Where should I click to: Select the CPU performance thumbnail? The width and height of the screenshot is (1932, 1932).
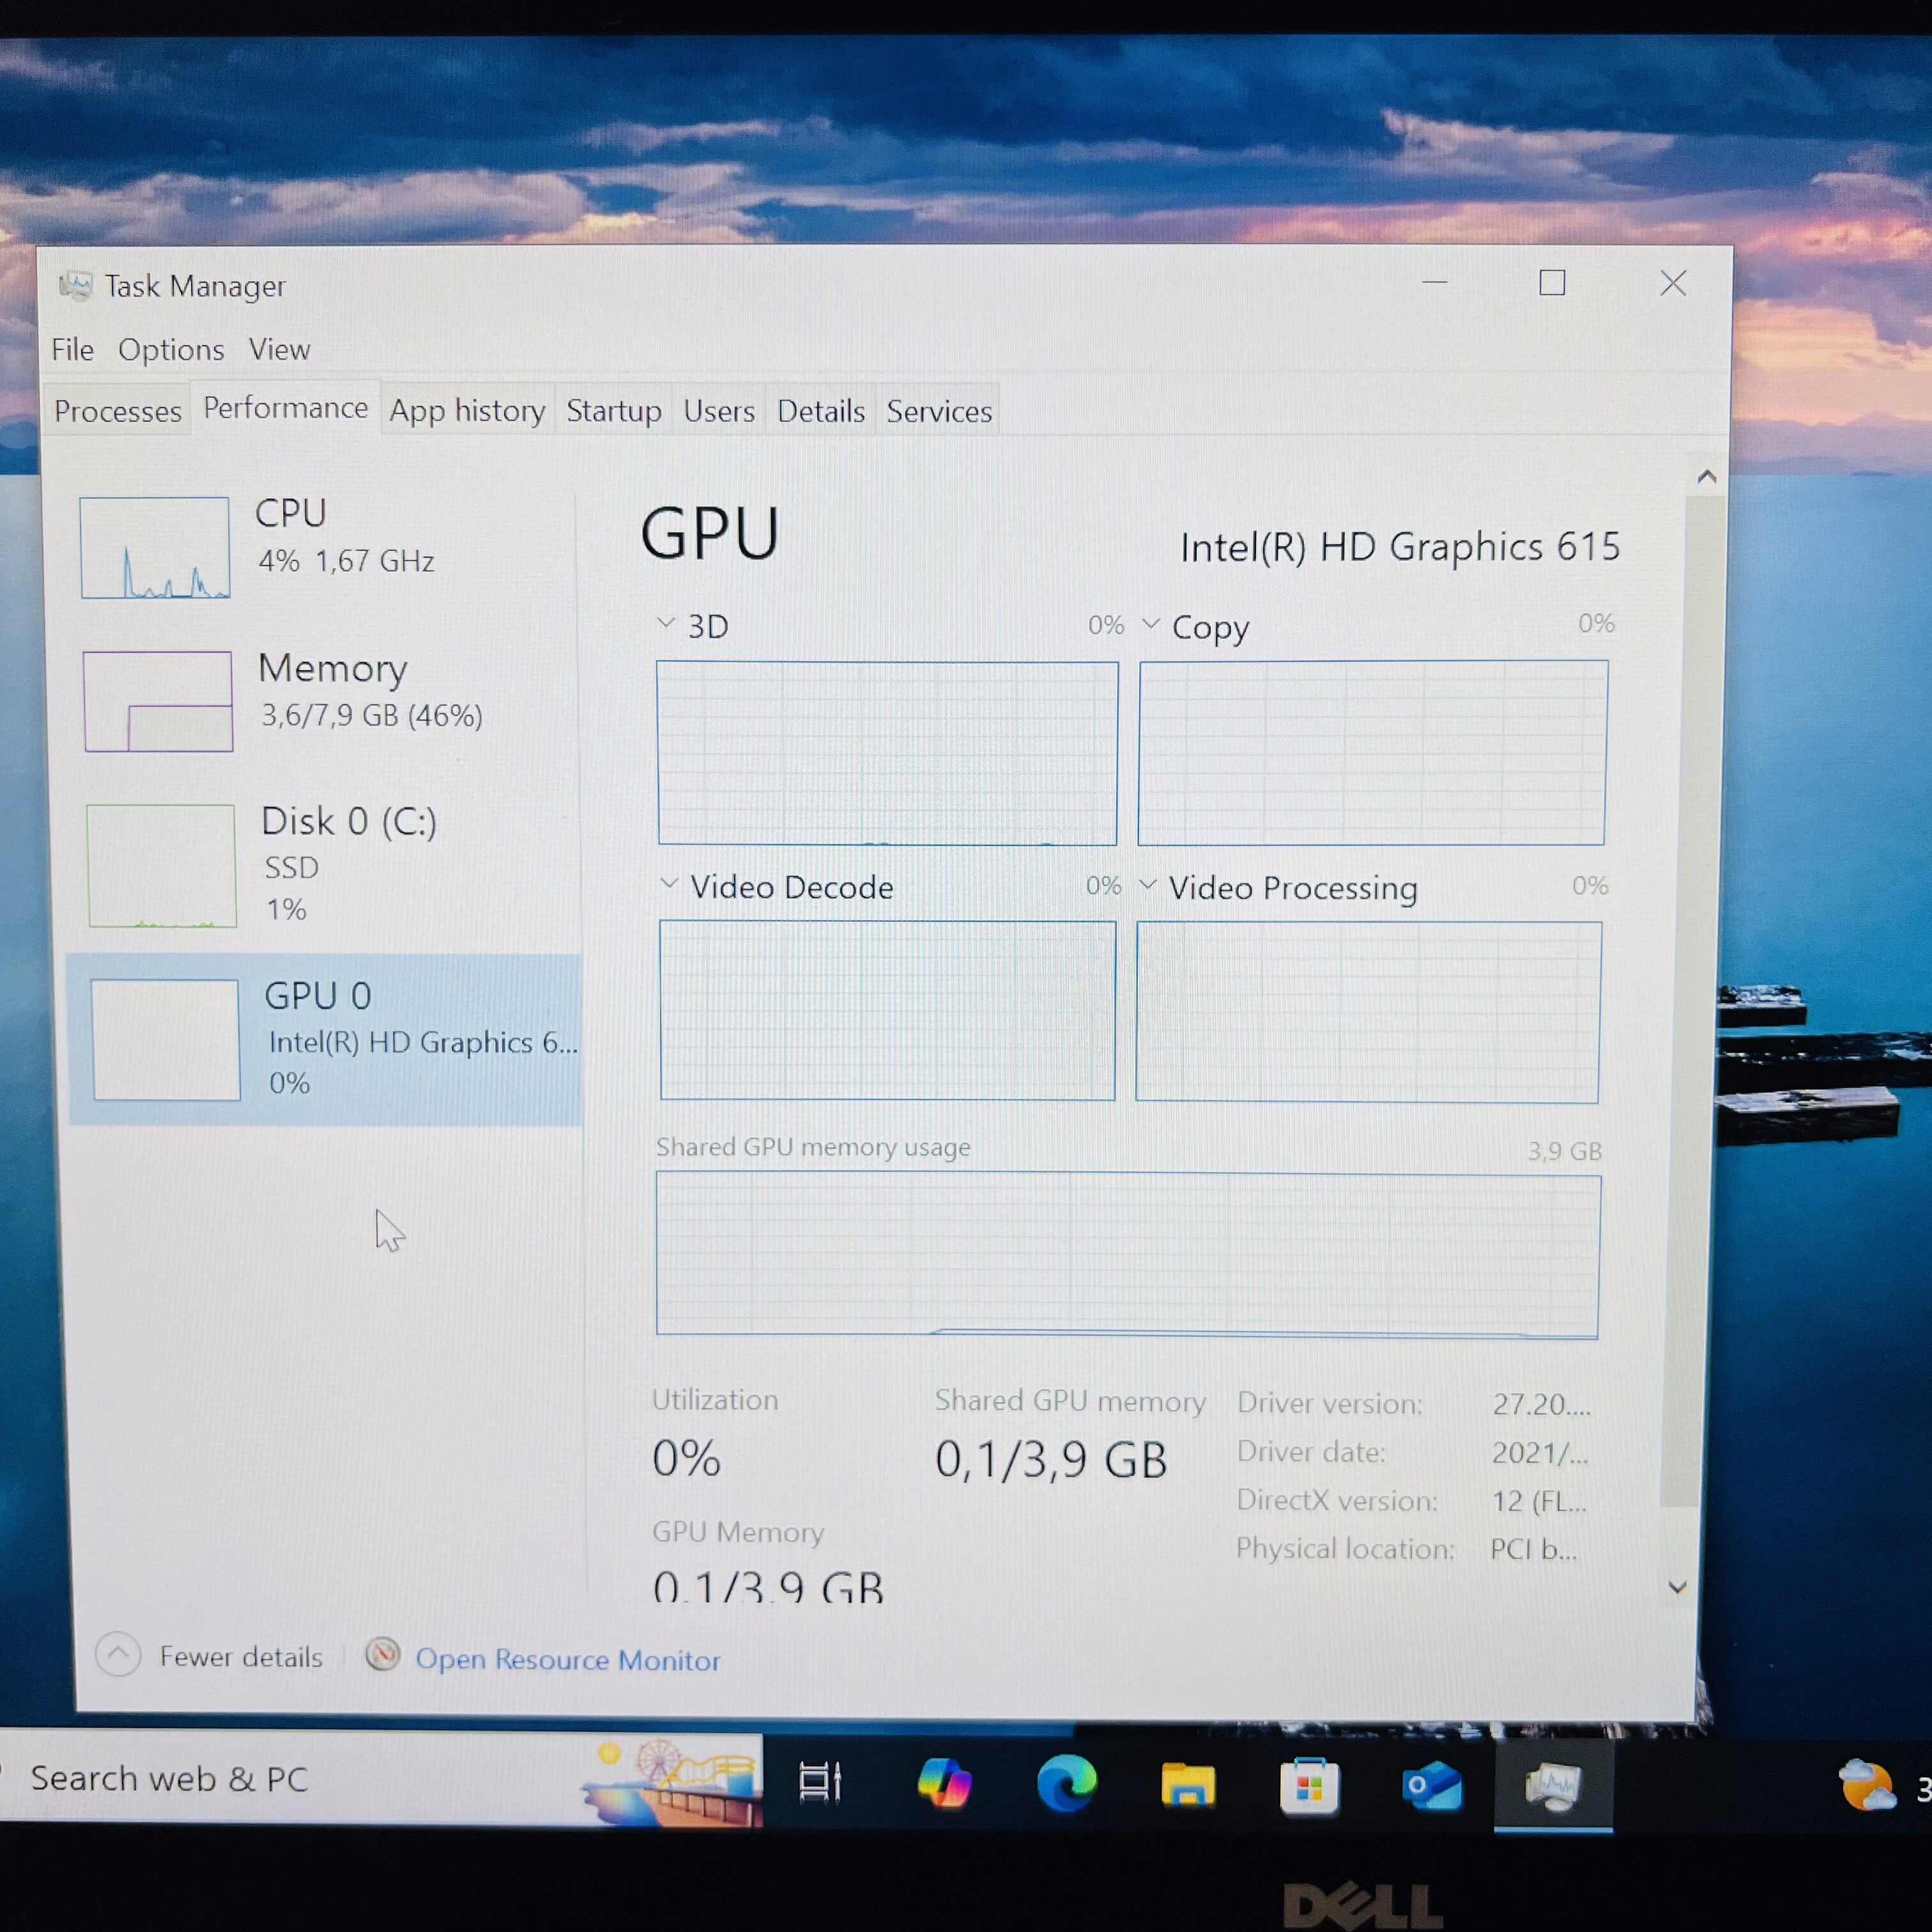156,548
